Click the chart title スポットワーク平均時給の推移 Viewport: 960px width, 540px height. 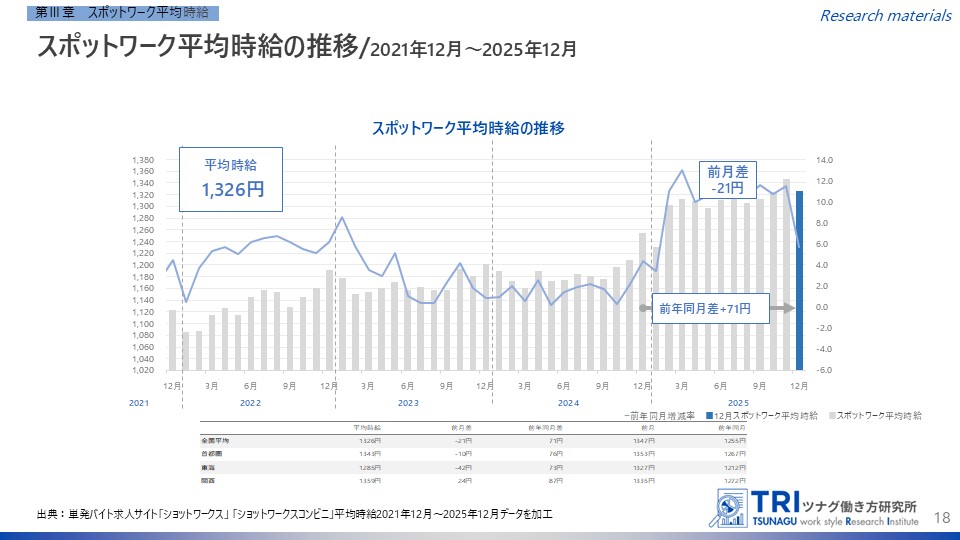coord(468,129)
